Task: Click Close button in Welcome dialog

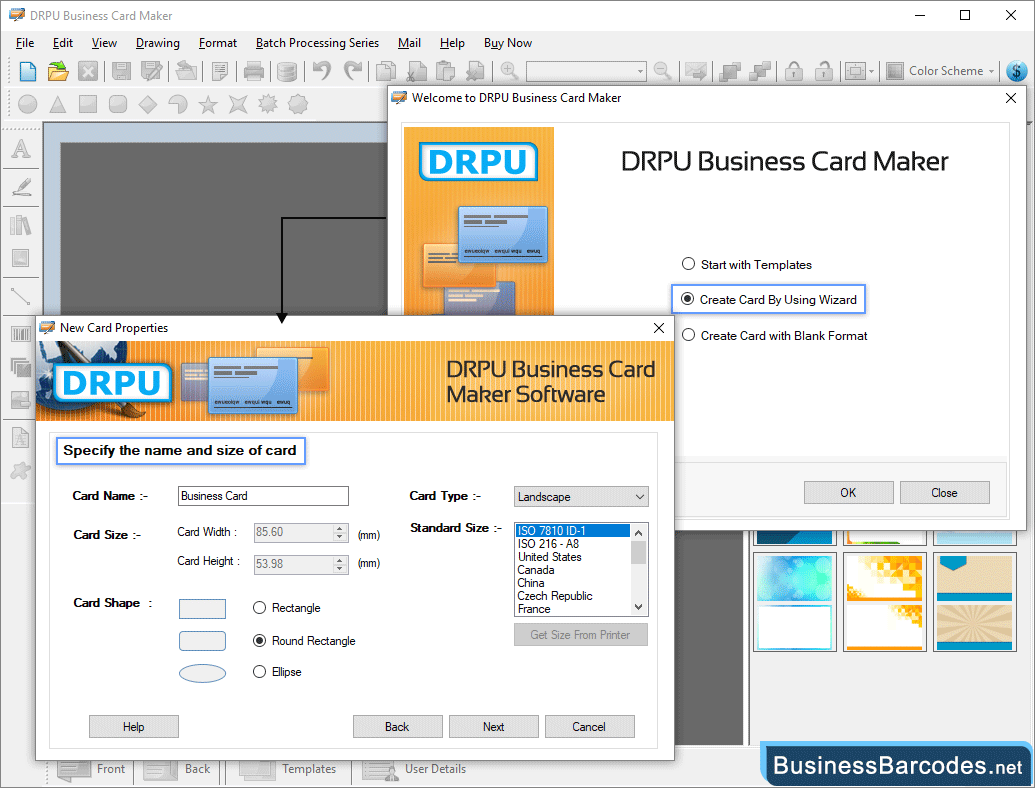Action: [x=945, y=493]
